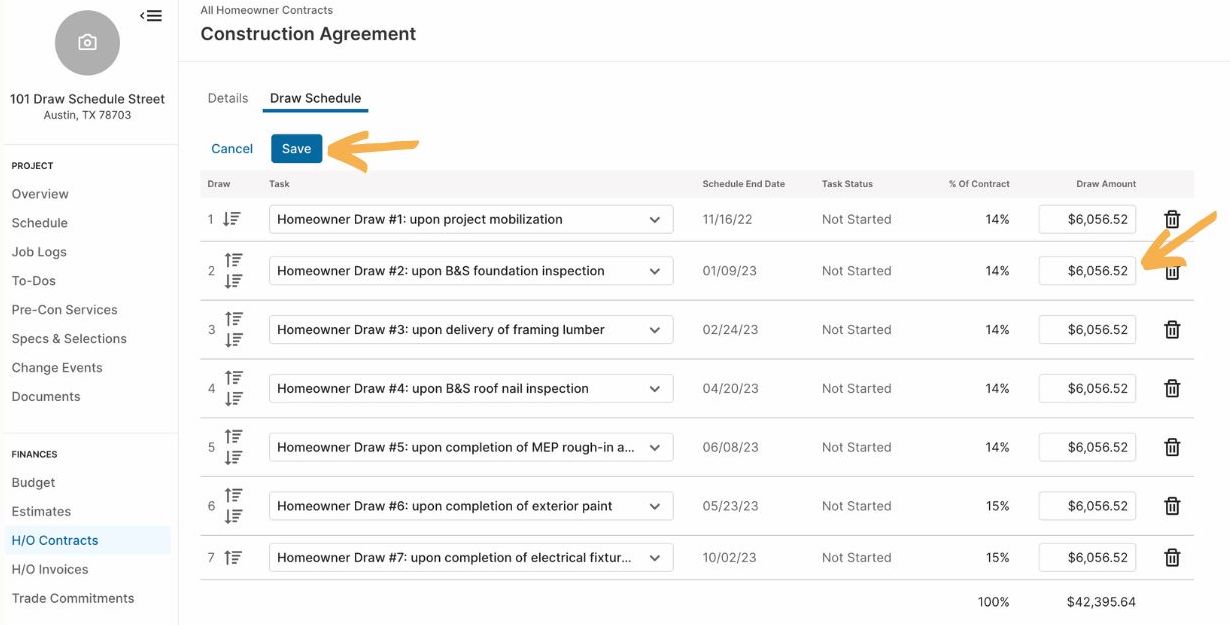Open task dropdown for Homeowner Draw #6
The width and height of the screenshot is (1230, 625).
pyautogui.click(x=471, y=506)
